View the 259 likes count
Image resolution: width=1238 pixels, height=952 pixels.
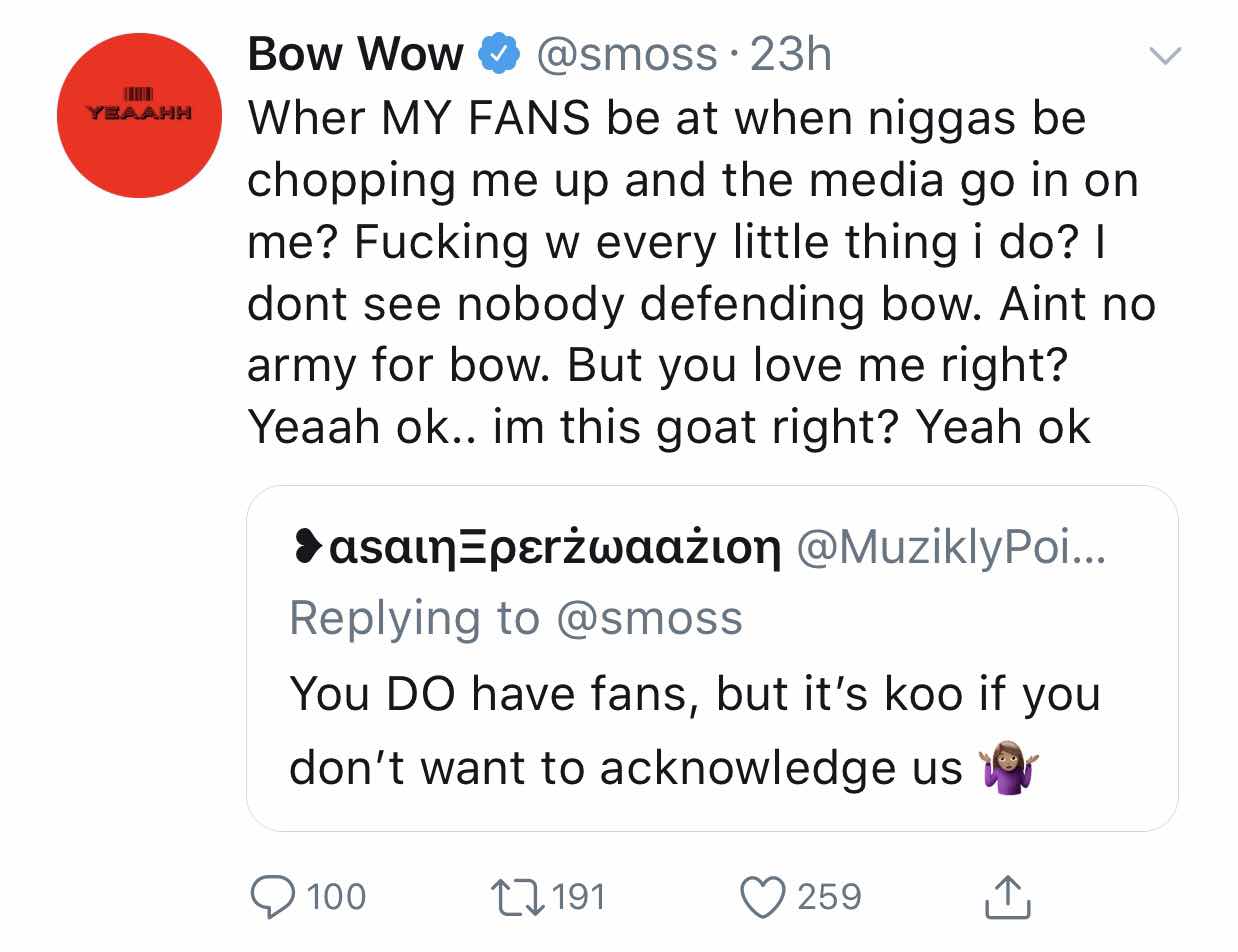pos(829,897)
